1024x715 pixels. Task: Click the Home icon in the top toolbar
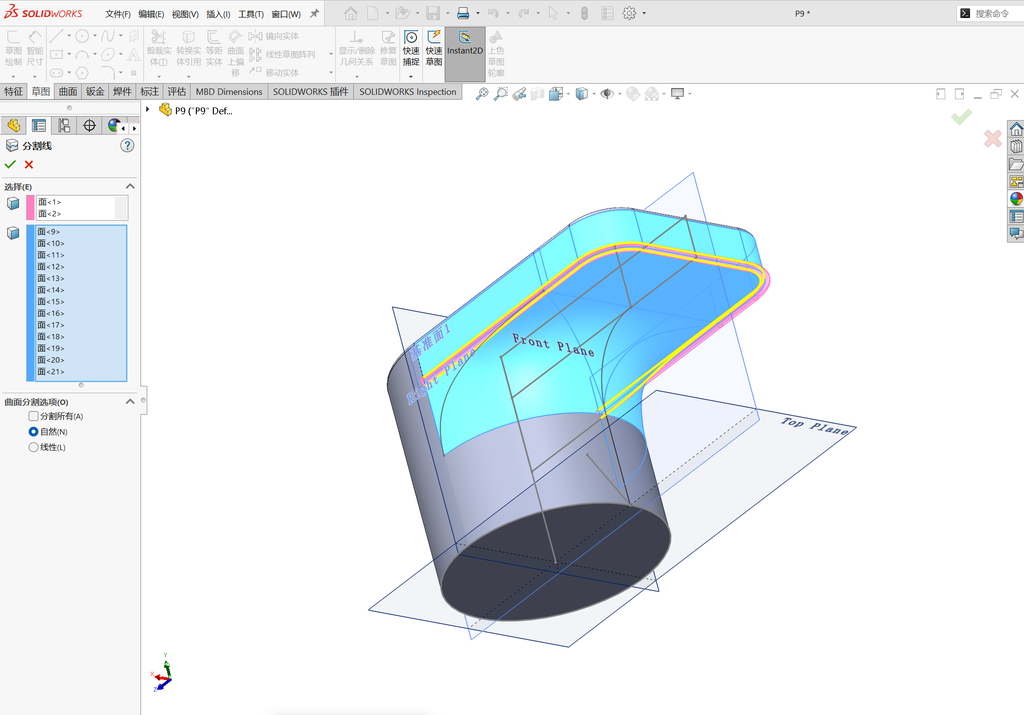(x=351, y=13)
